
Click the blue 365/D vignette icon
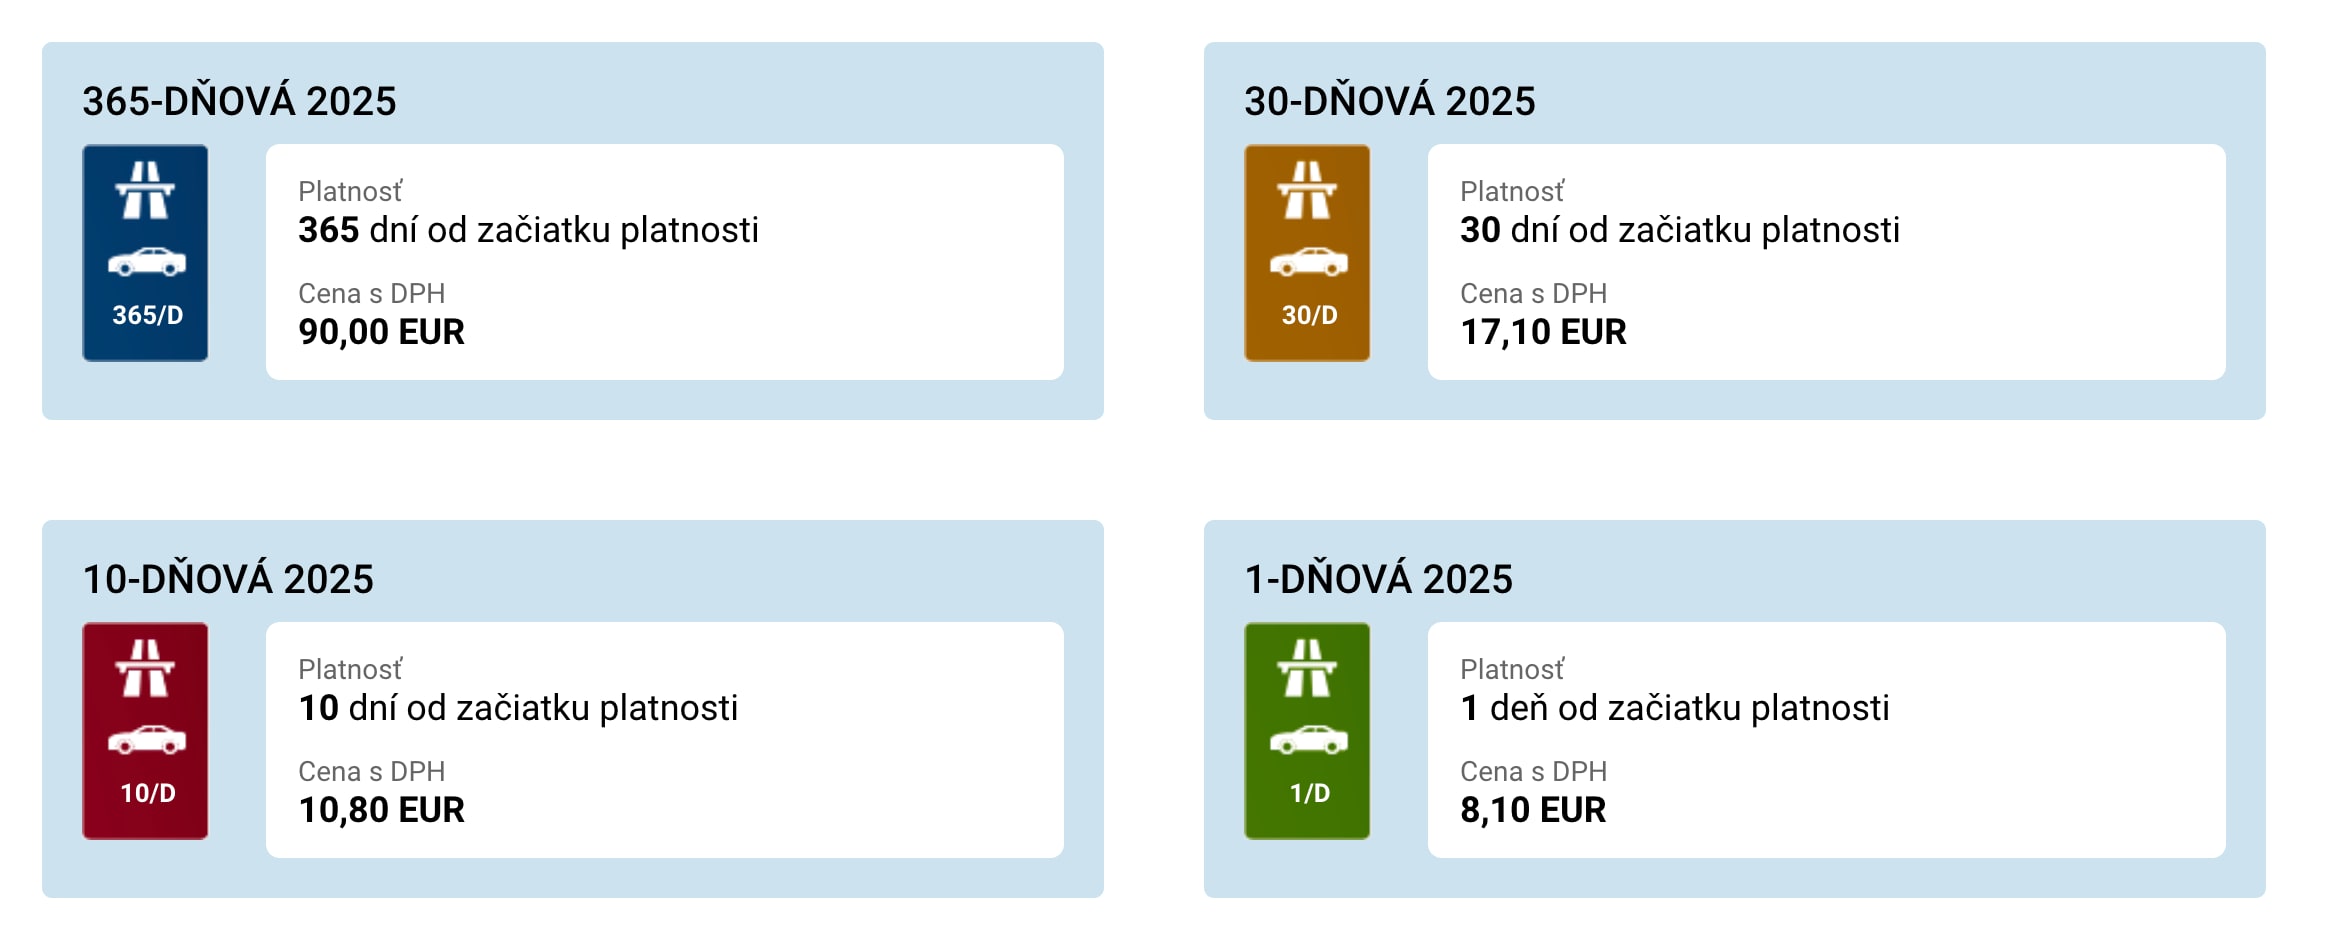pos(145,253)
